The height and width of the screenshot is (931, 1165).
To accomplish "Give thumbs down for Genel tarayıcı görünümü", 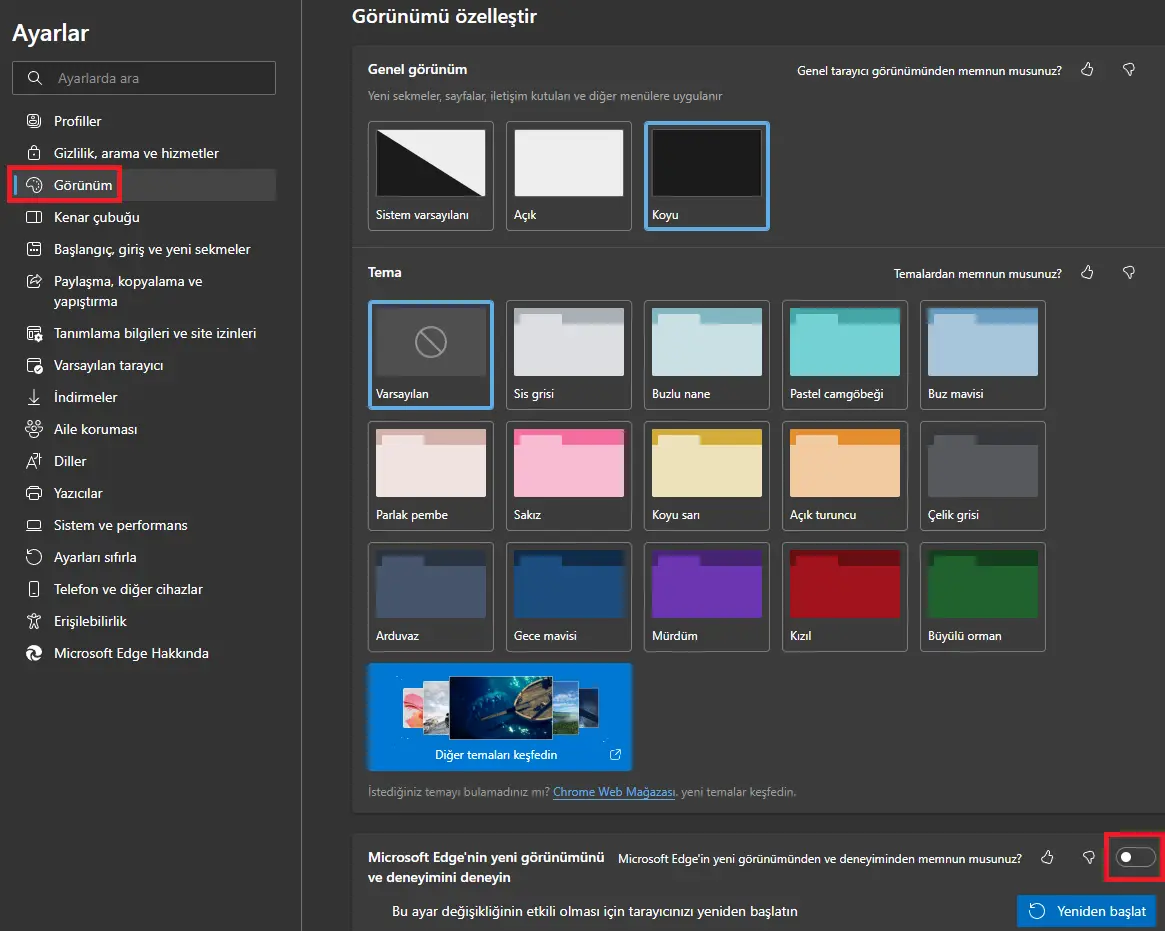I will [1129, 70].
